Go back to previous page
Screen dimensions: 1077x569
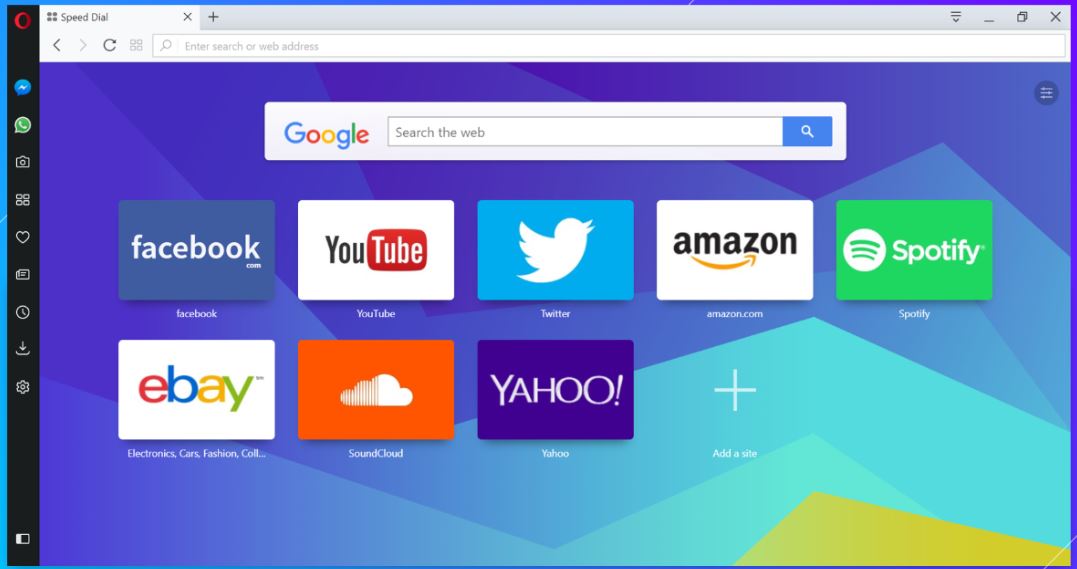point(57,45)
